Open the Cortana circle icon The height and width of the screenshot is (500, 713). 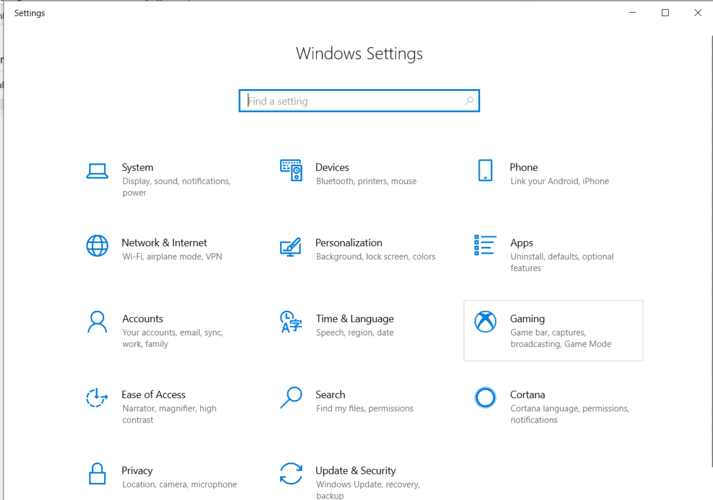[485, 398]
